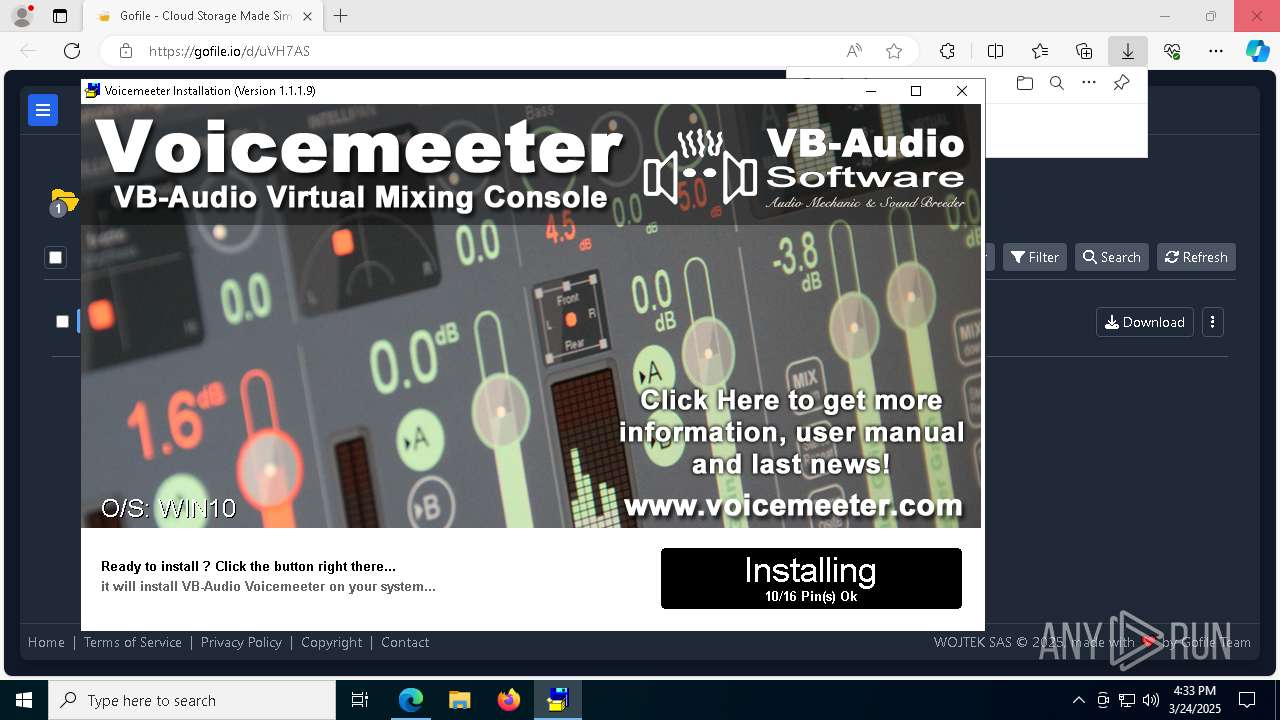Switch to Edge on the taskbar
This screenshot has height=720, width=1280.
pos(411,700)
